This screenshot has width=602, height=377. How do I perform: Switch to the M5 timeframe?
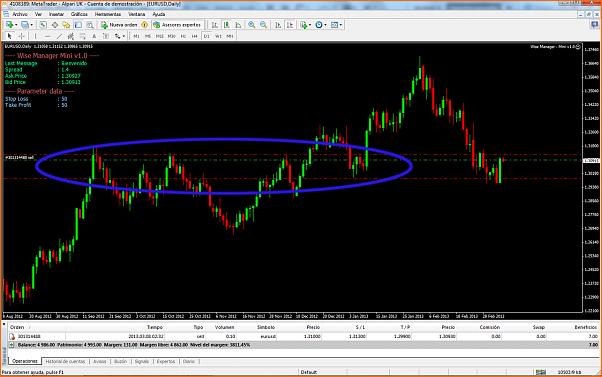pyautogui.click(x=148, y=36)
